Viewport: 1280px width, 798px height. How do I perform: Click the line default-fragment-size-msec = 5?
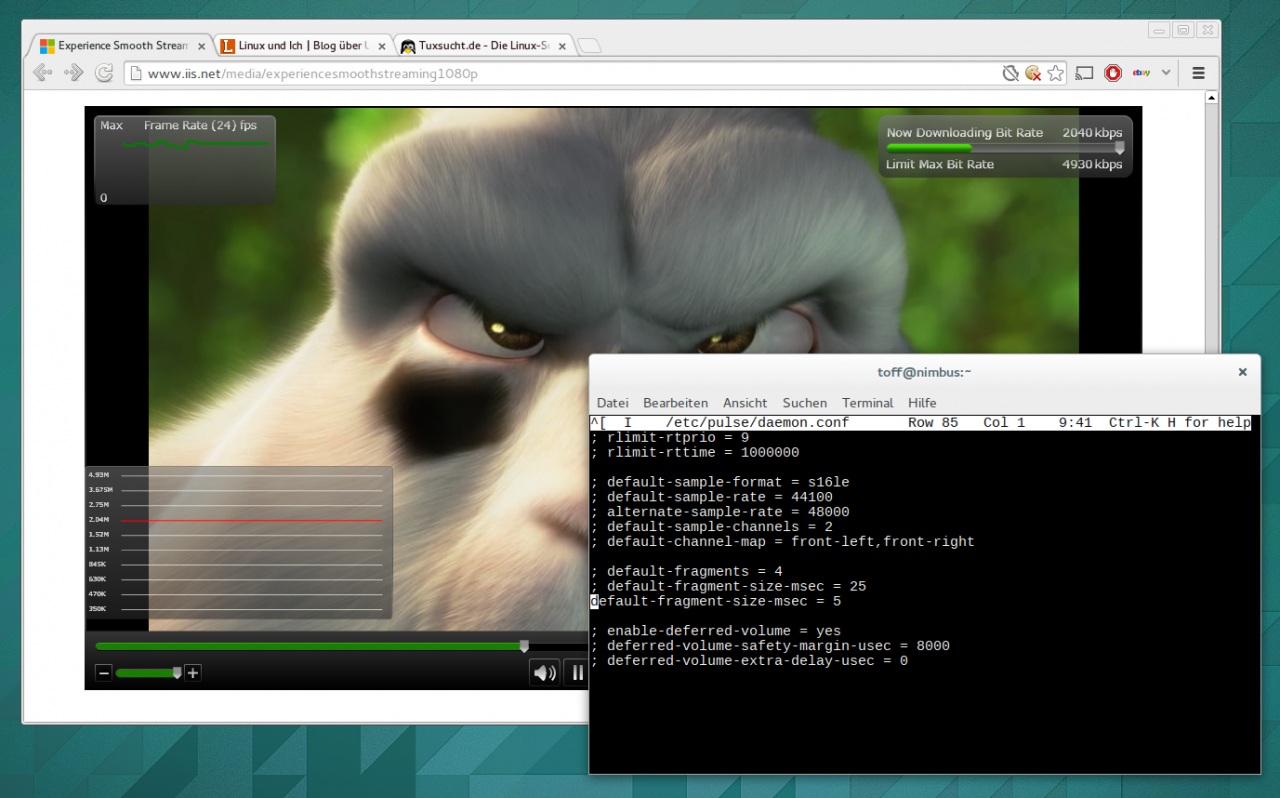[716, 602]
